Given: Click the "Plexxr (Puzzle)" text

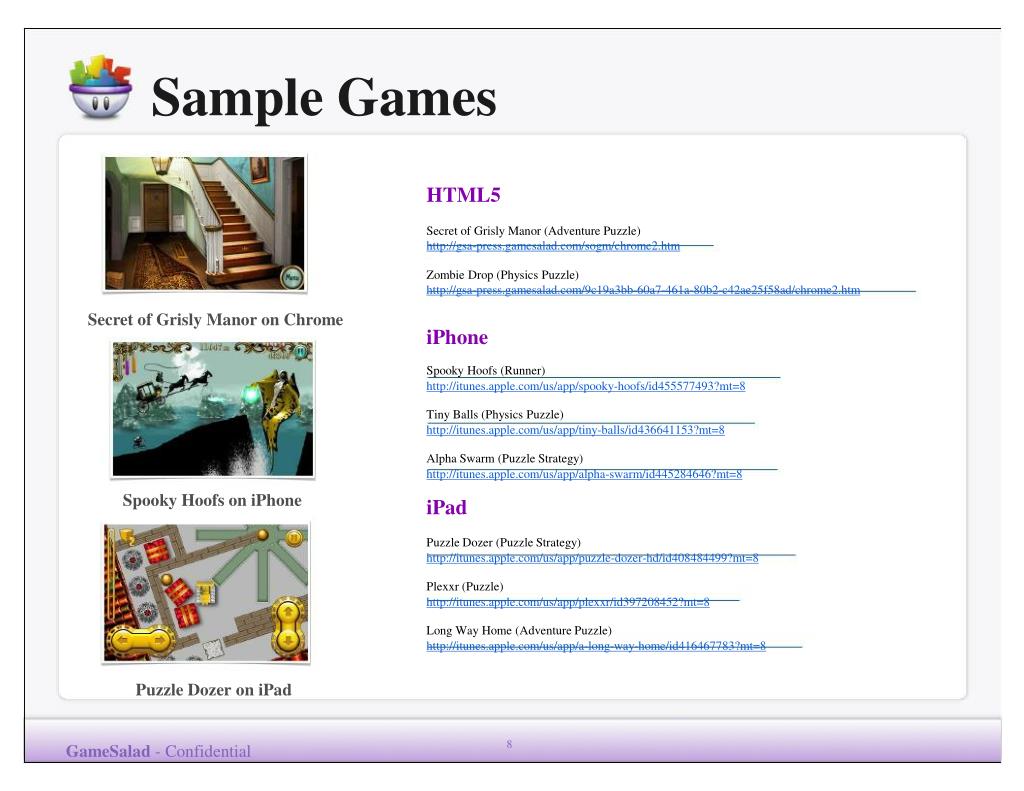Looking at the screenshot, I should (465, 587).
